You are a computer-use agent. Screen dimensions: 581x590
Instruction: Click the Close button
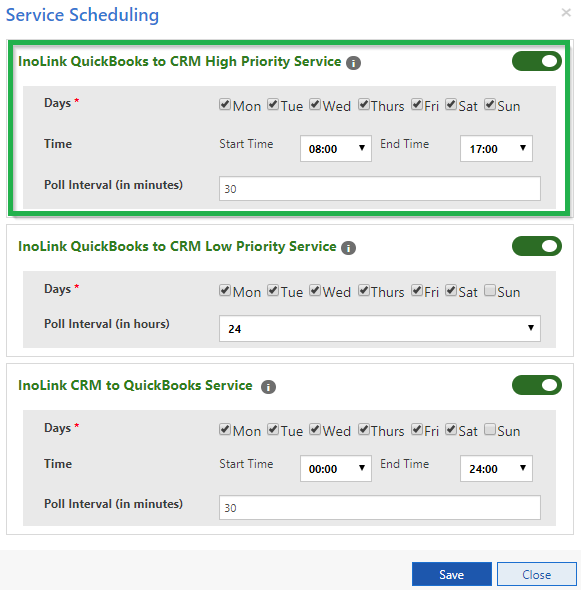pyautogui.click(x=537, y=574)
